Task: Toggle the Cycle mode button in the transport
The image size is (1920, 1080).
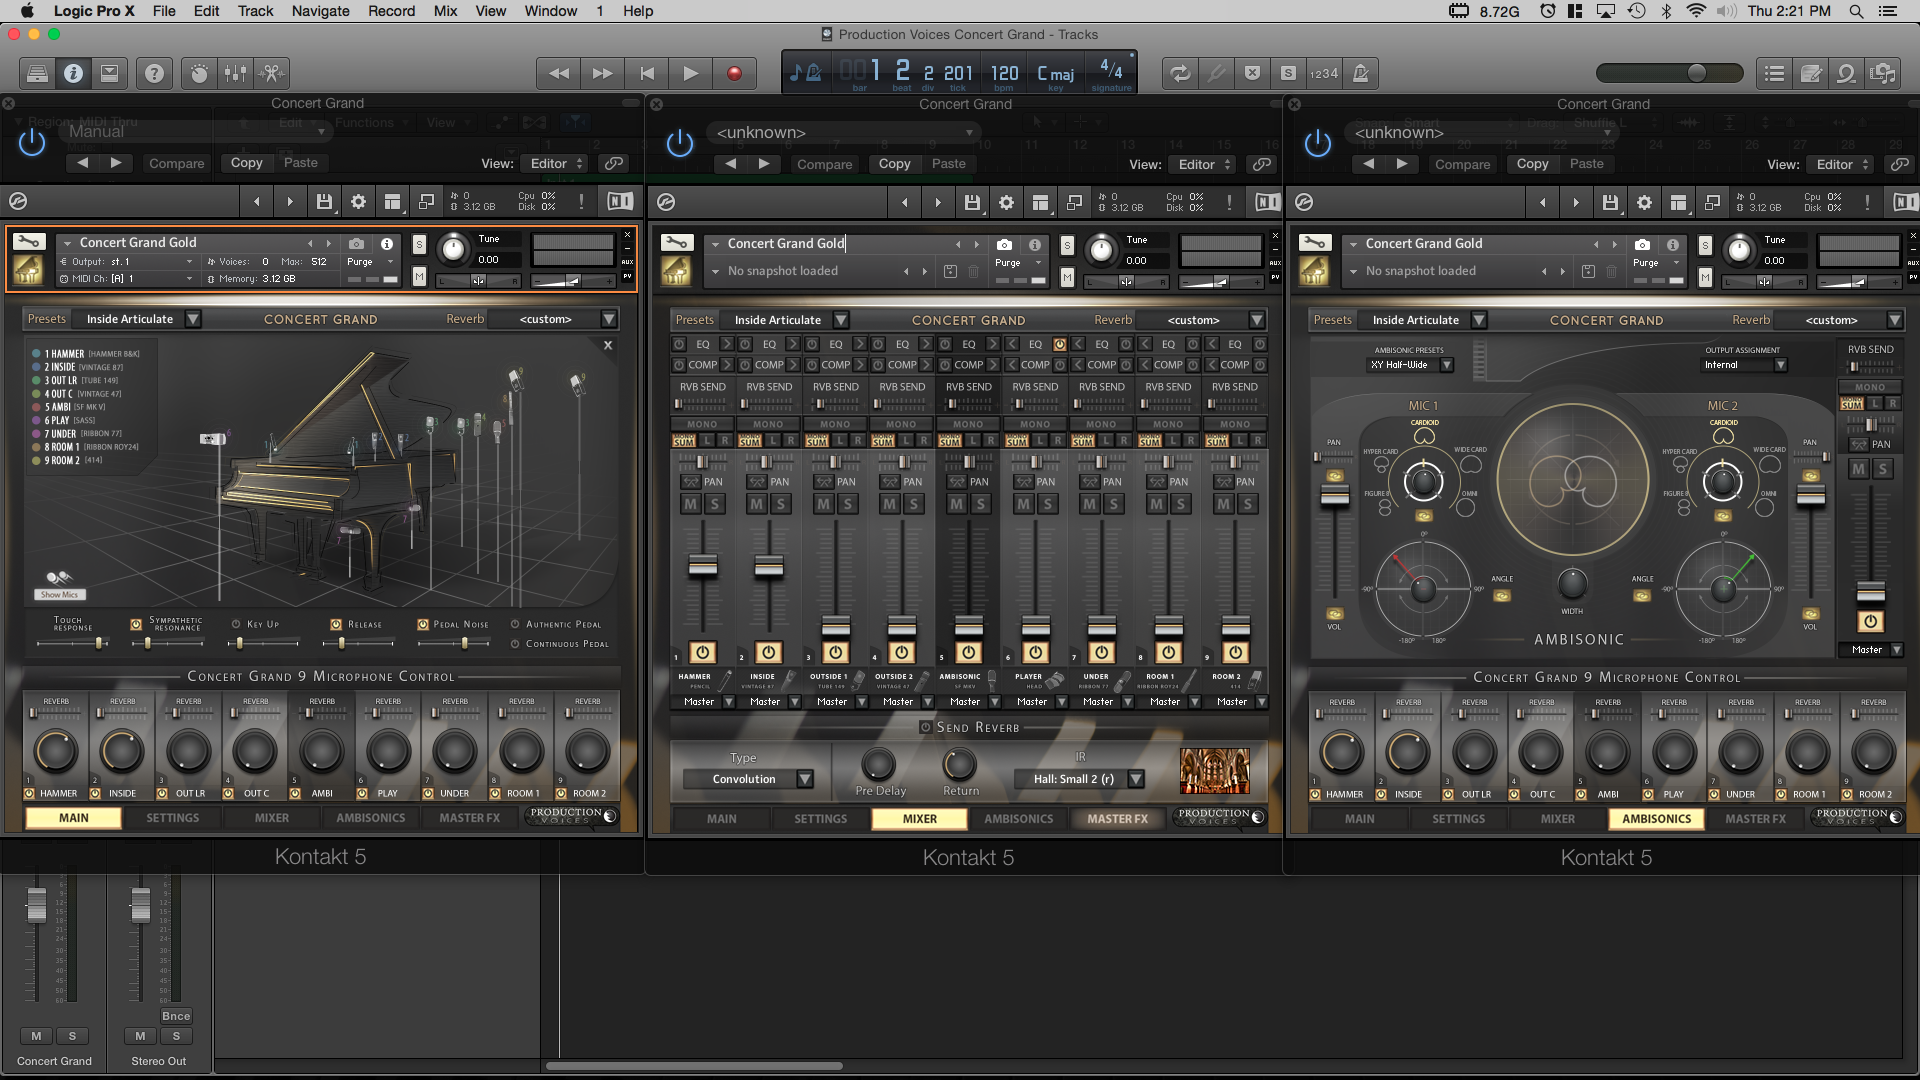Action: pyautogui.click(x=1181, y=73)
